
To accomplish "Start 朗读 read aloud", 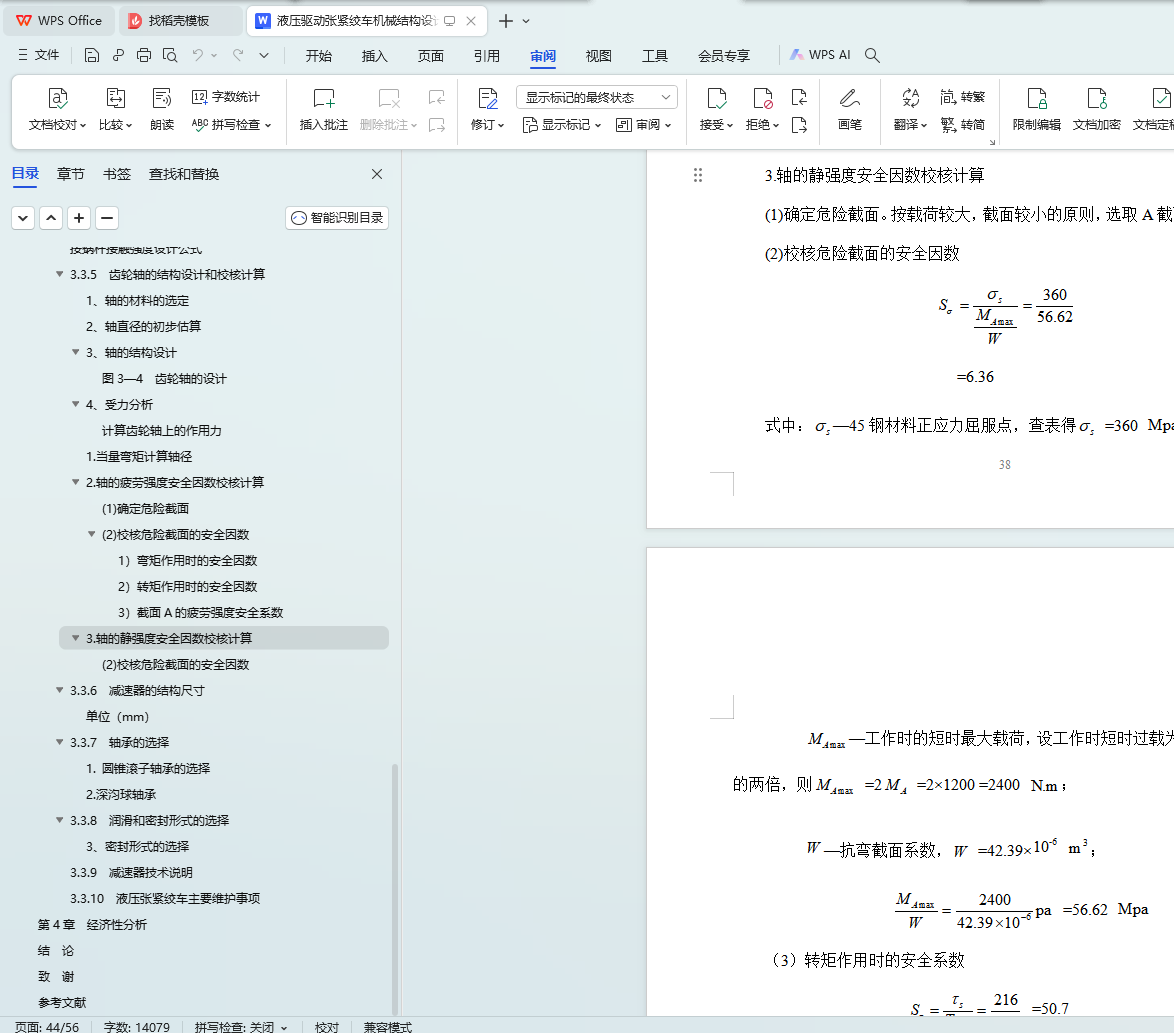I will point(162,109).
